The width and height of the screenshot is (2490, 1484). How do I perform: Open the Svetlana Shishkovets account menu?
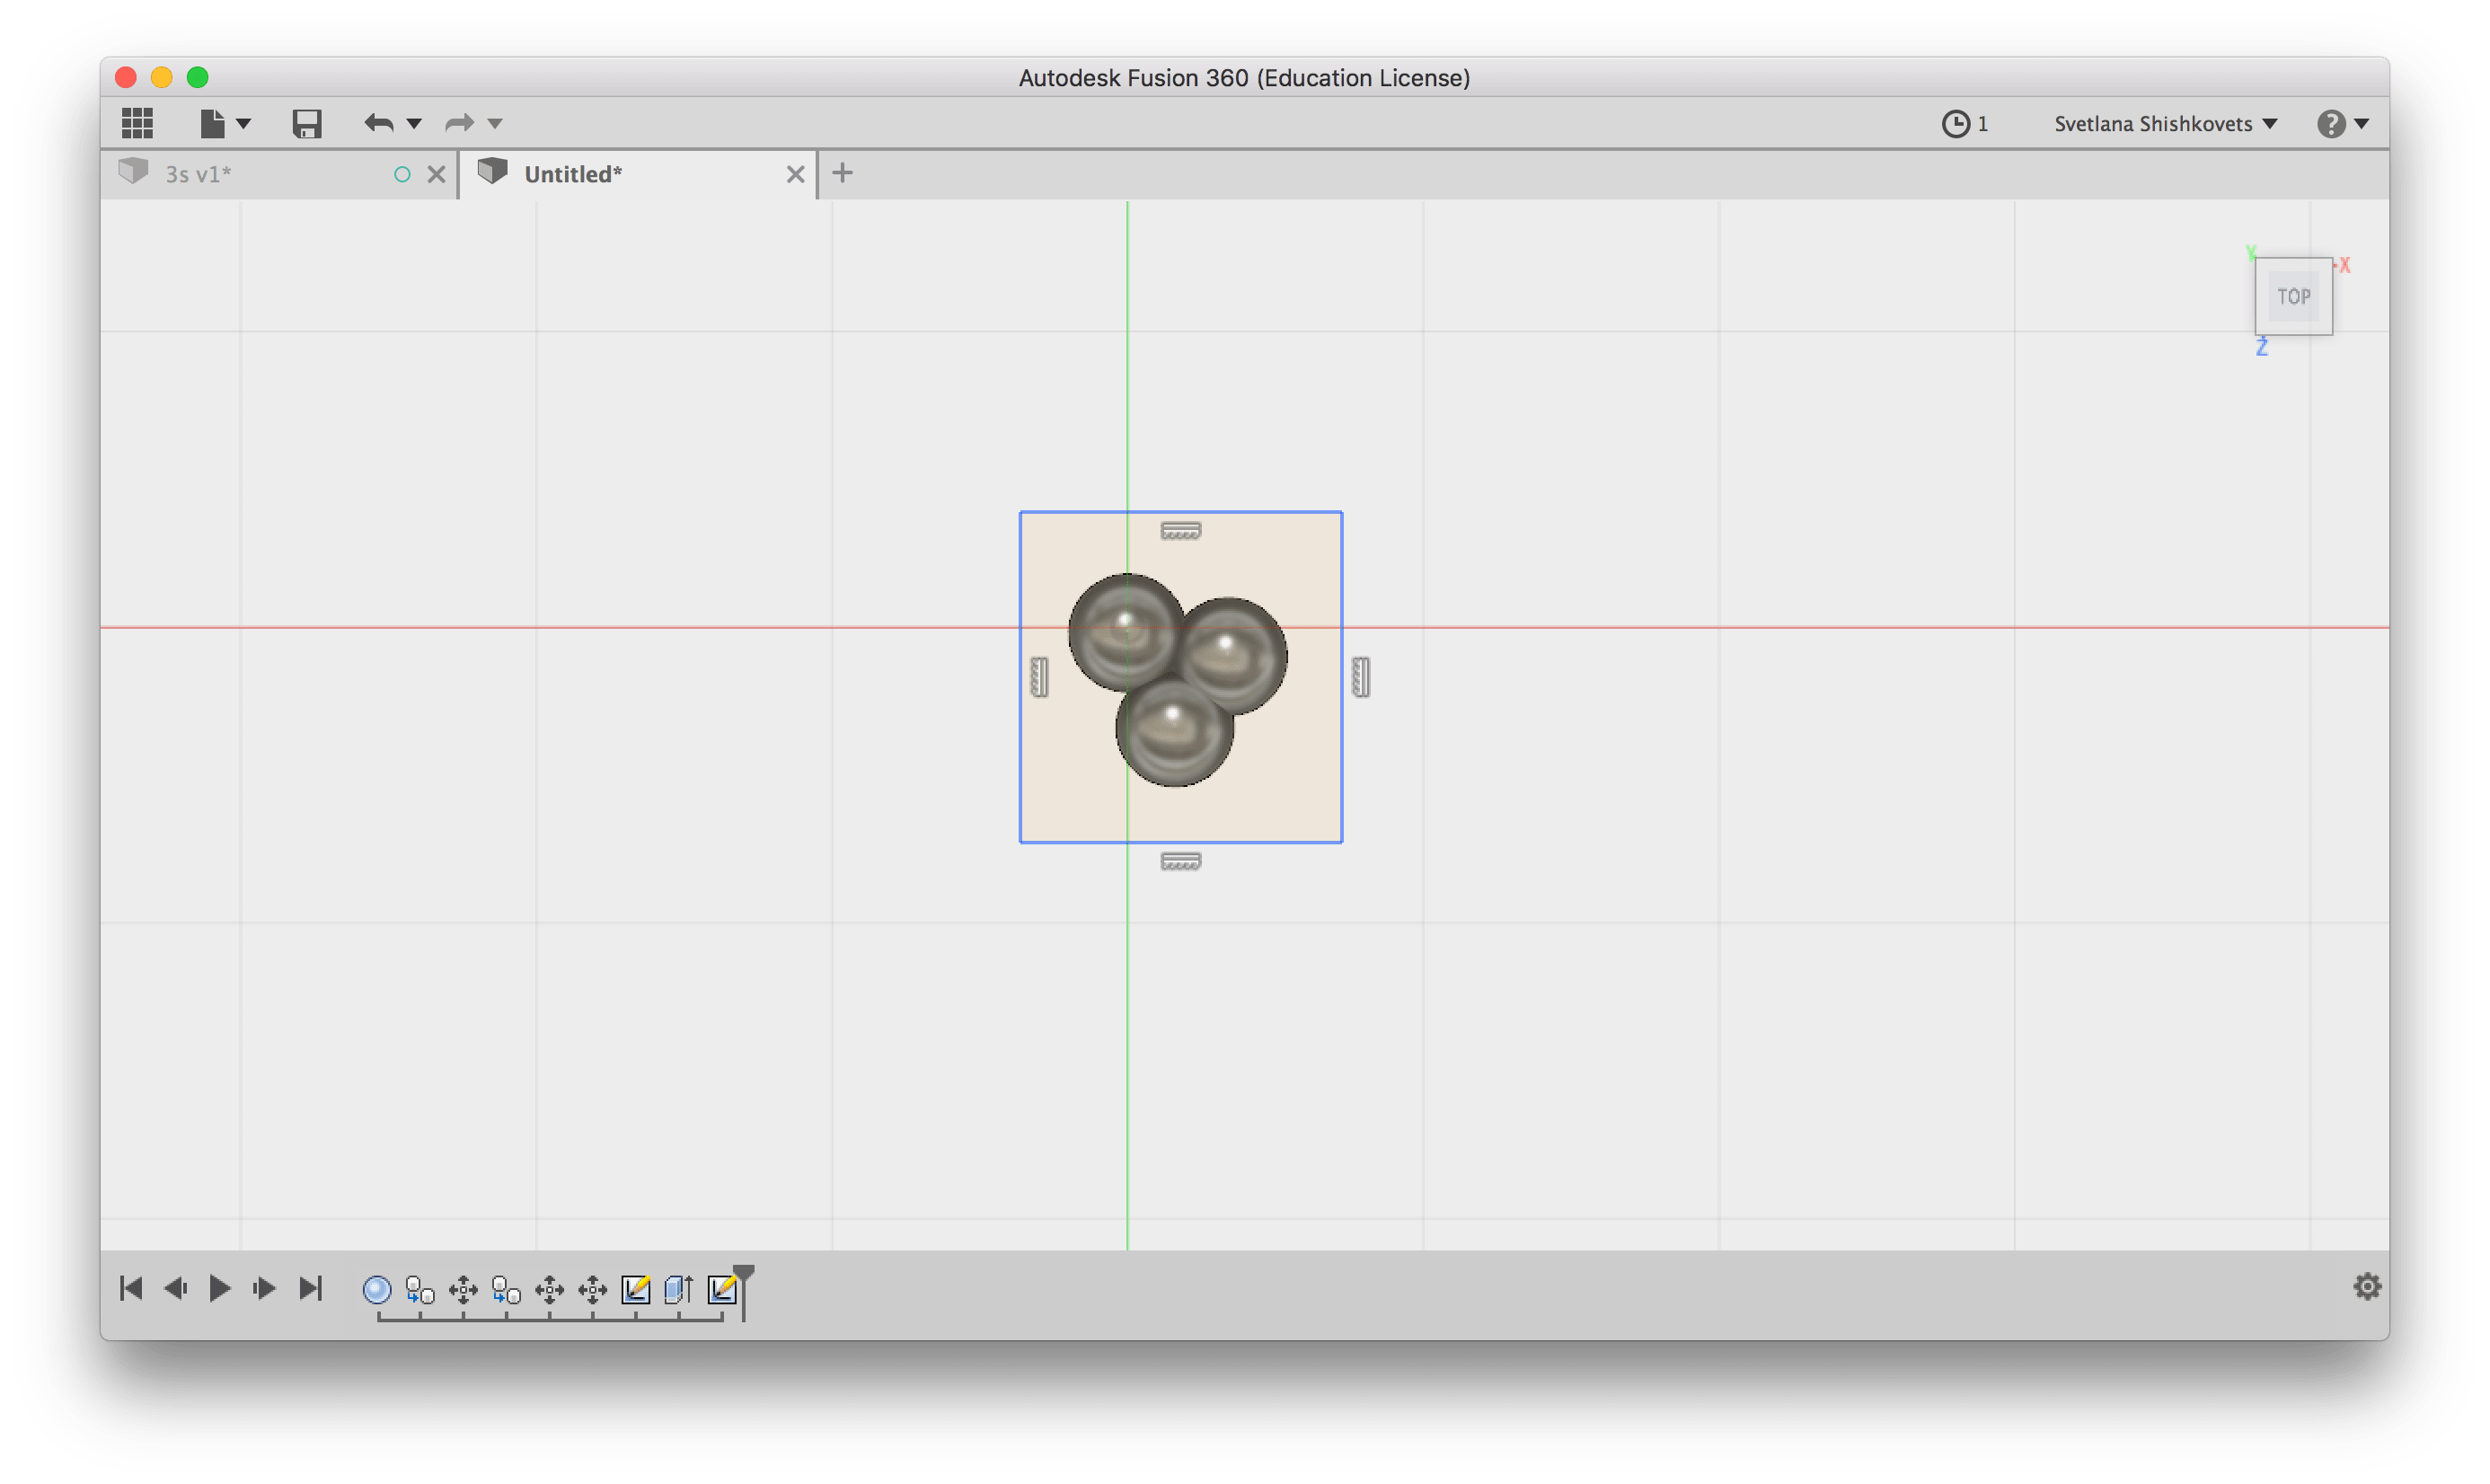pos(2165,123)
